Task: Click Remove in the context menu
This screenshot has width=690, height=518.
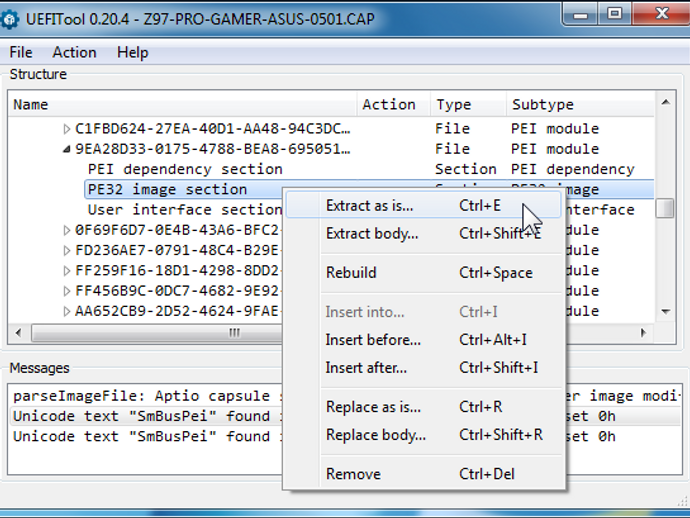Action: click(423, 474)
